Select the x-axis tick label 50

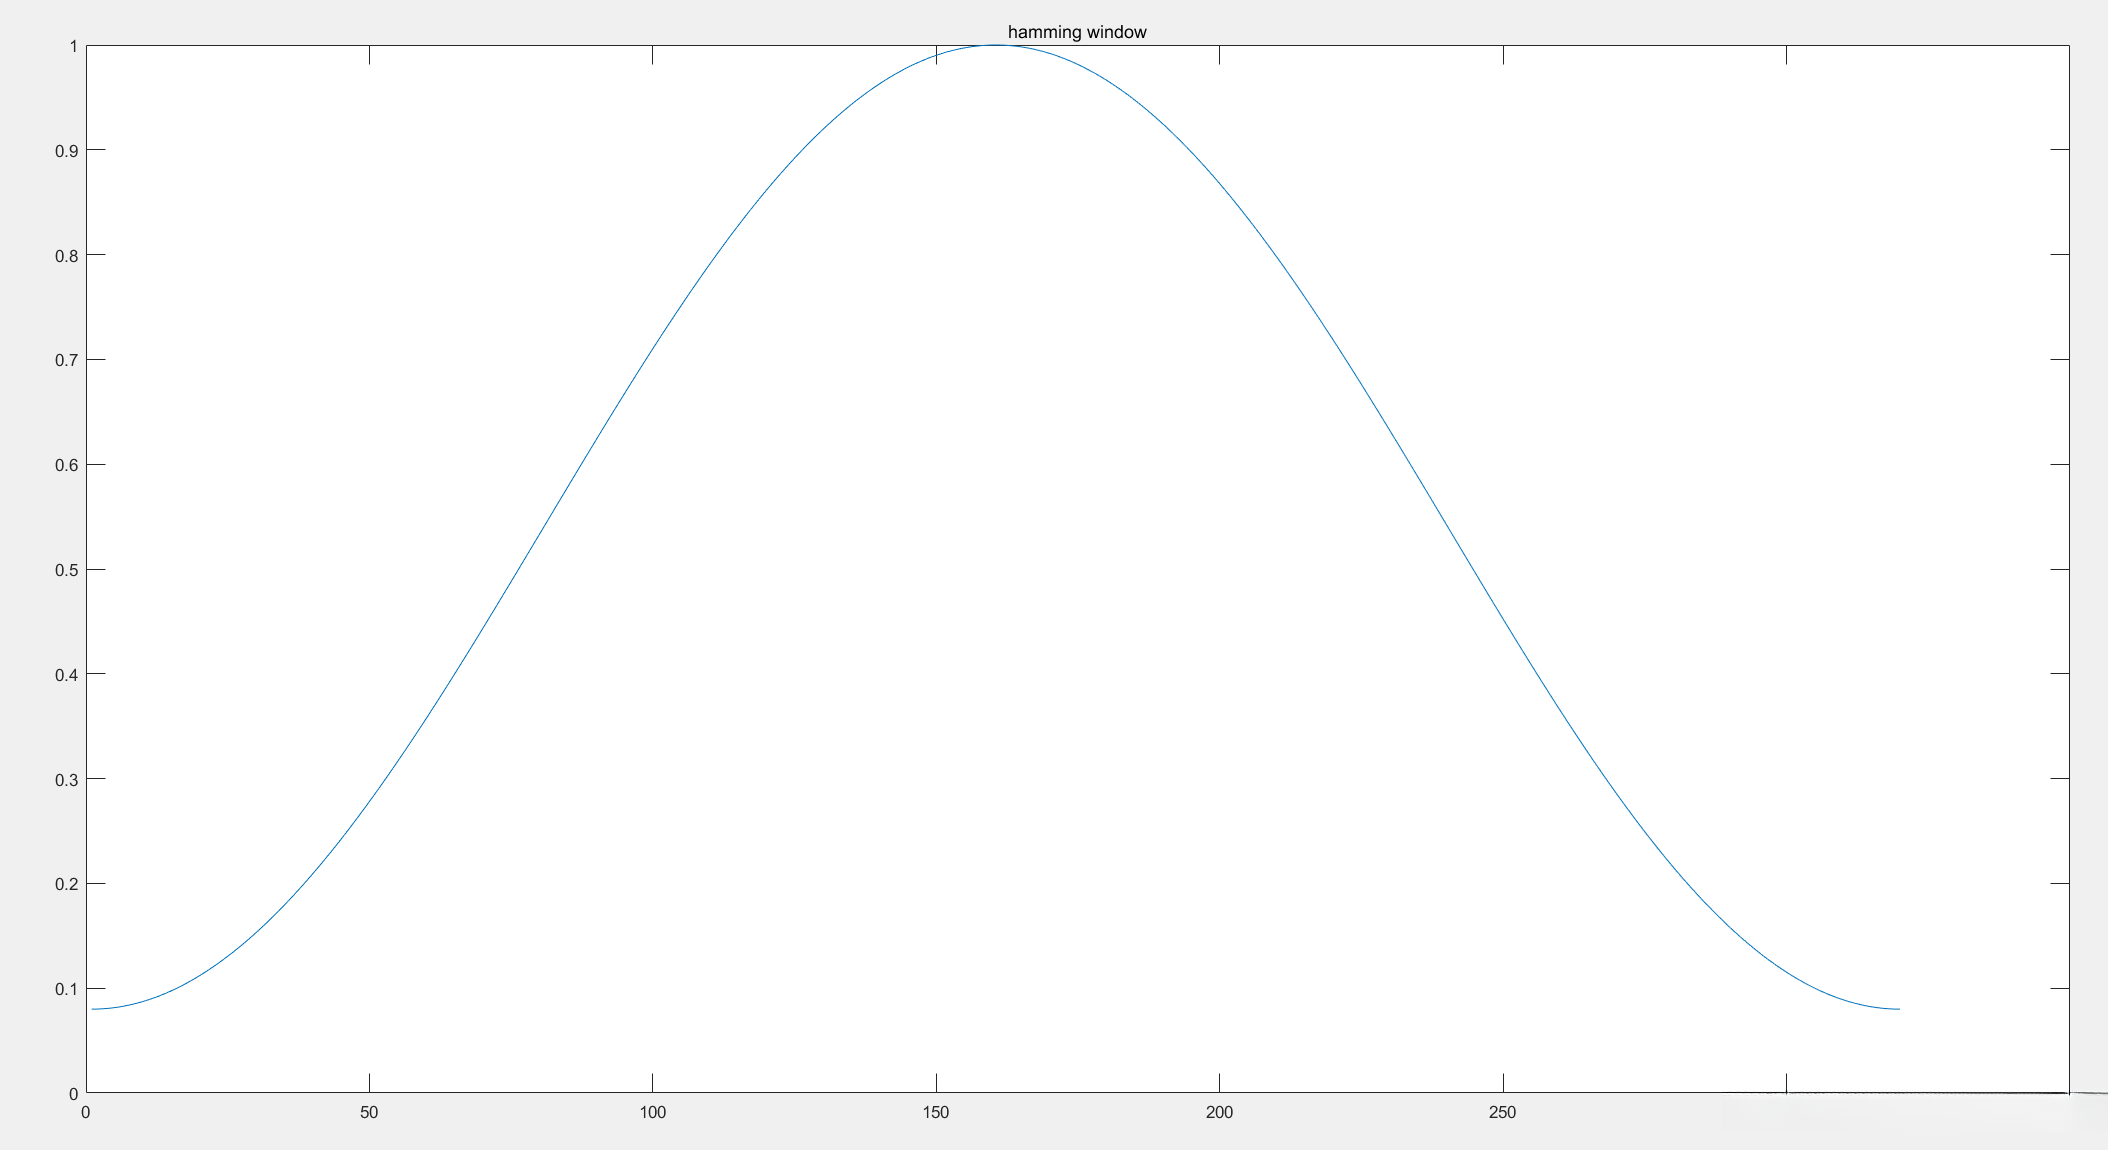pos(369,1112)
